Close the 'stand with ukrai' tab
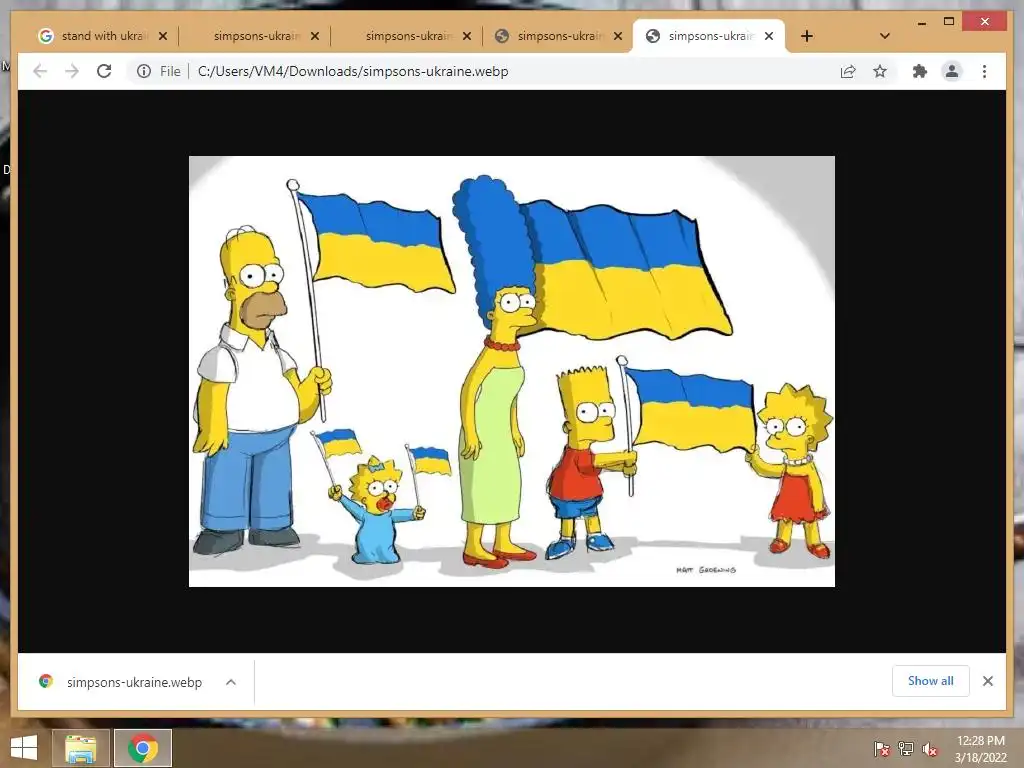 click(x=163, y=36)
